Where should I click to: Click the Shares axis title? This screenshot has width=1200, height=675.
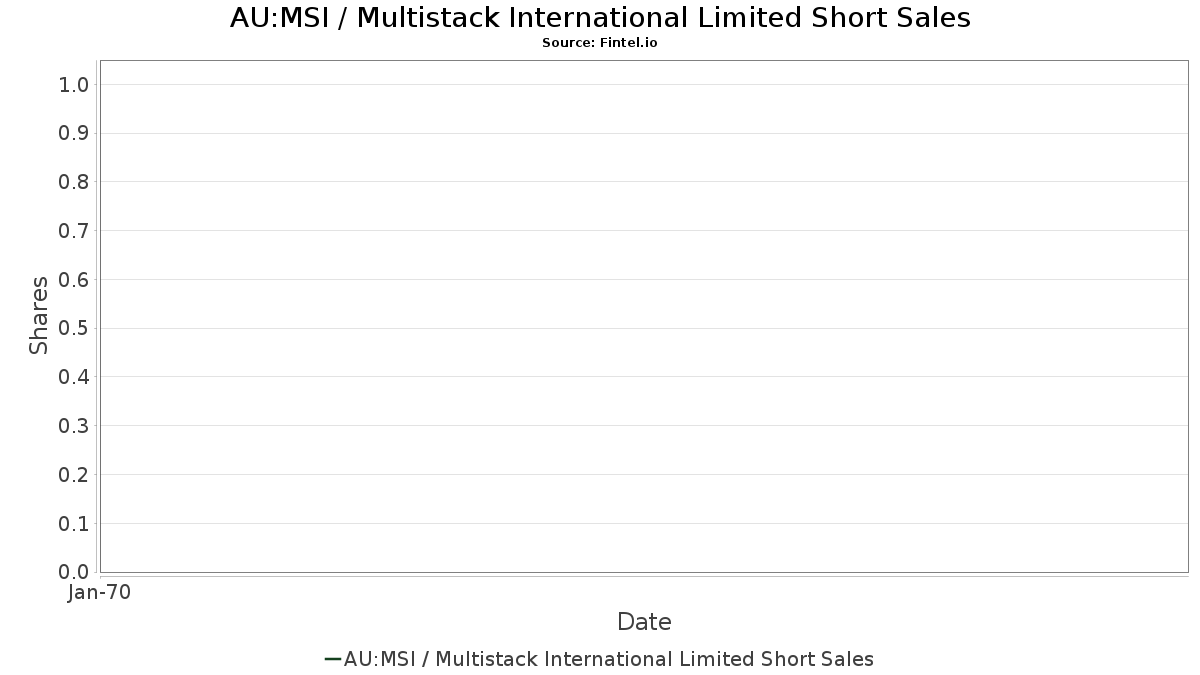coord(39,316)
